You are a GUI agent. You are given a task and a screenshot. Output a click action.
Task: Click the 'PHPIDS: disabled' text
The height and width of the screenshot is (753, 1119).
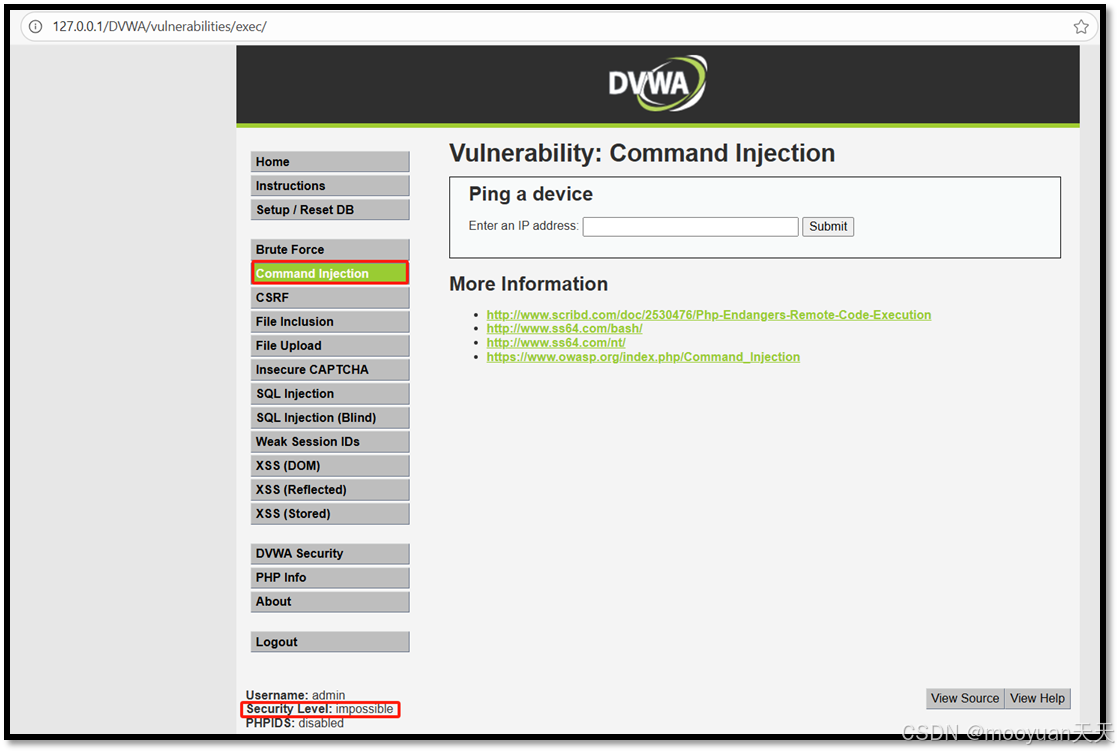[295, 723]
